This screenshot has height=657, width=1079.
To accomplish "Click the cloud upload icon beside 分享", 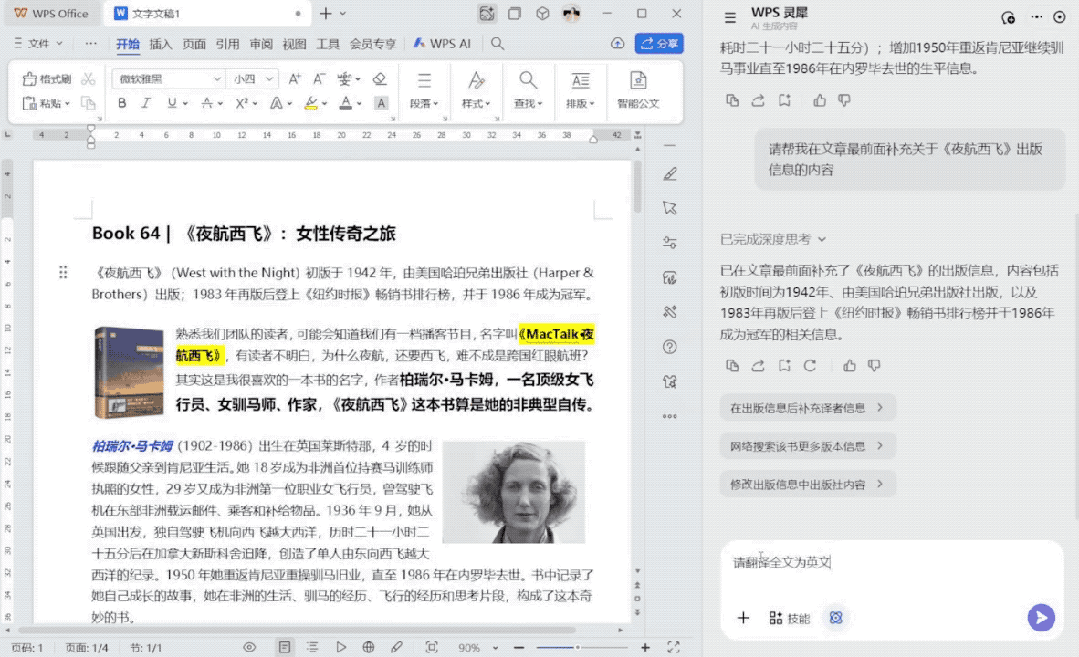I will tap(617, 43).
